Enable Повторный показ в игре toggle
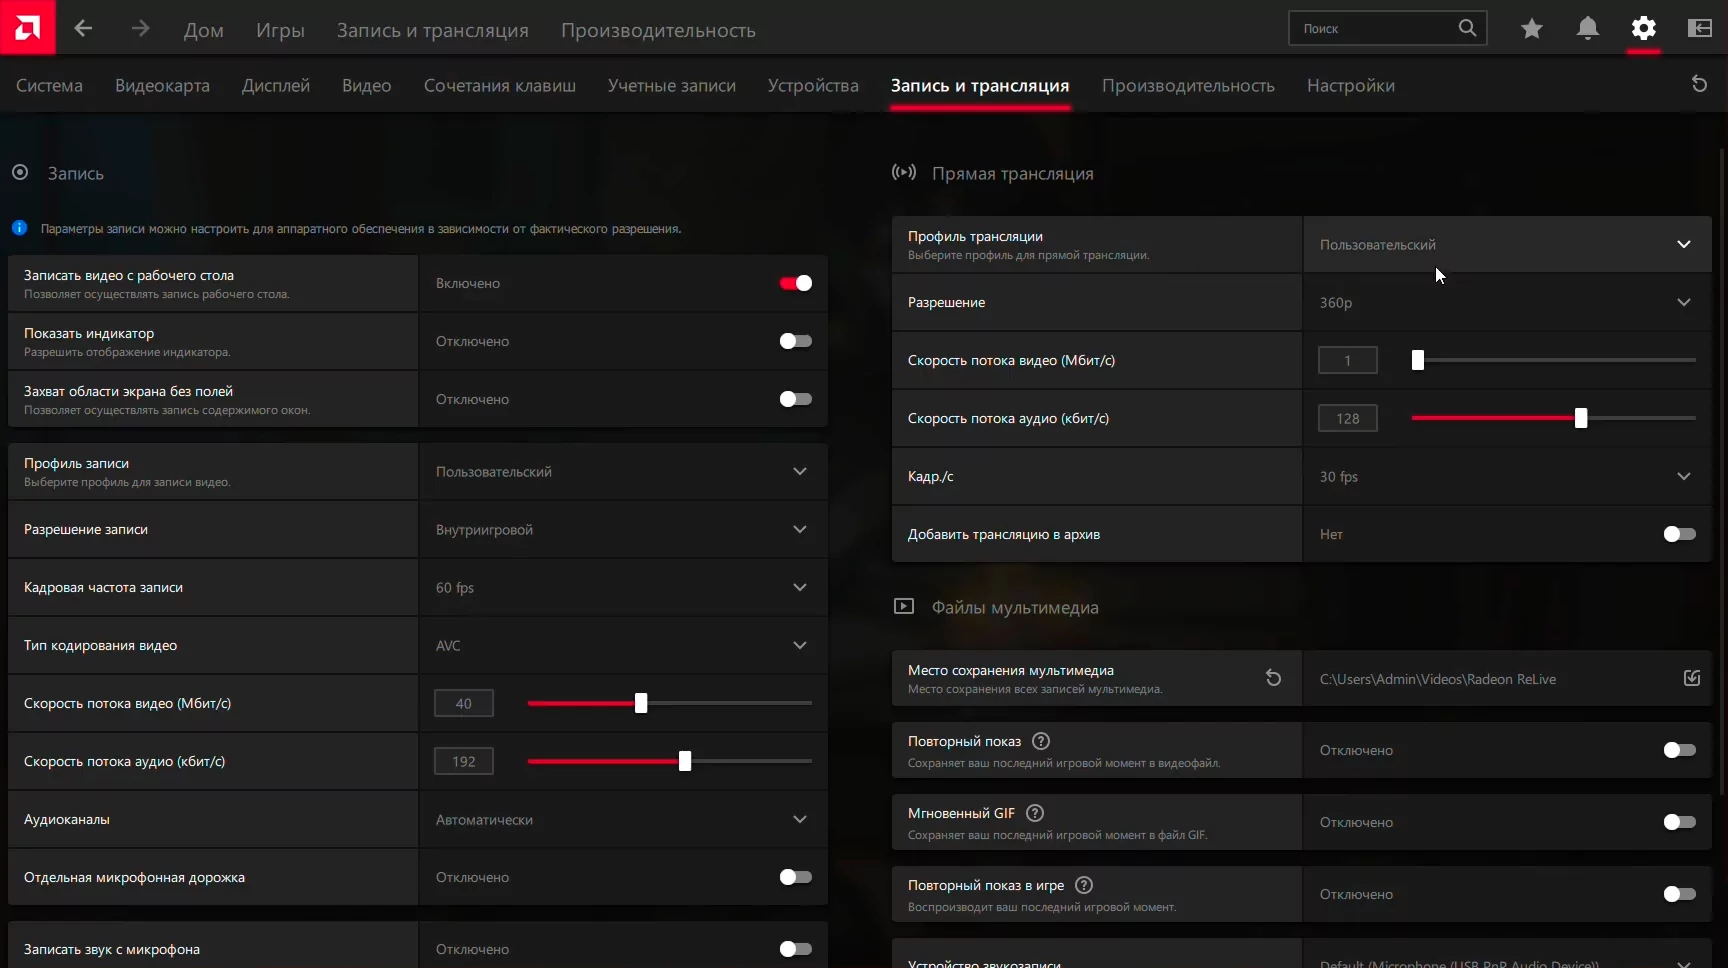Viewport: 1728px width, 968px height. click(1680, 894)
